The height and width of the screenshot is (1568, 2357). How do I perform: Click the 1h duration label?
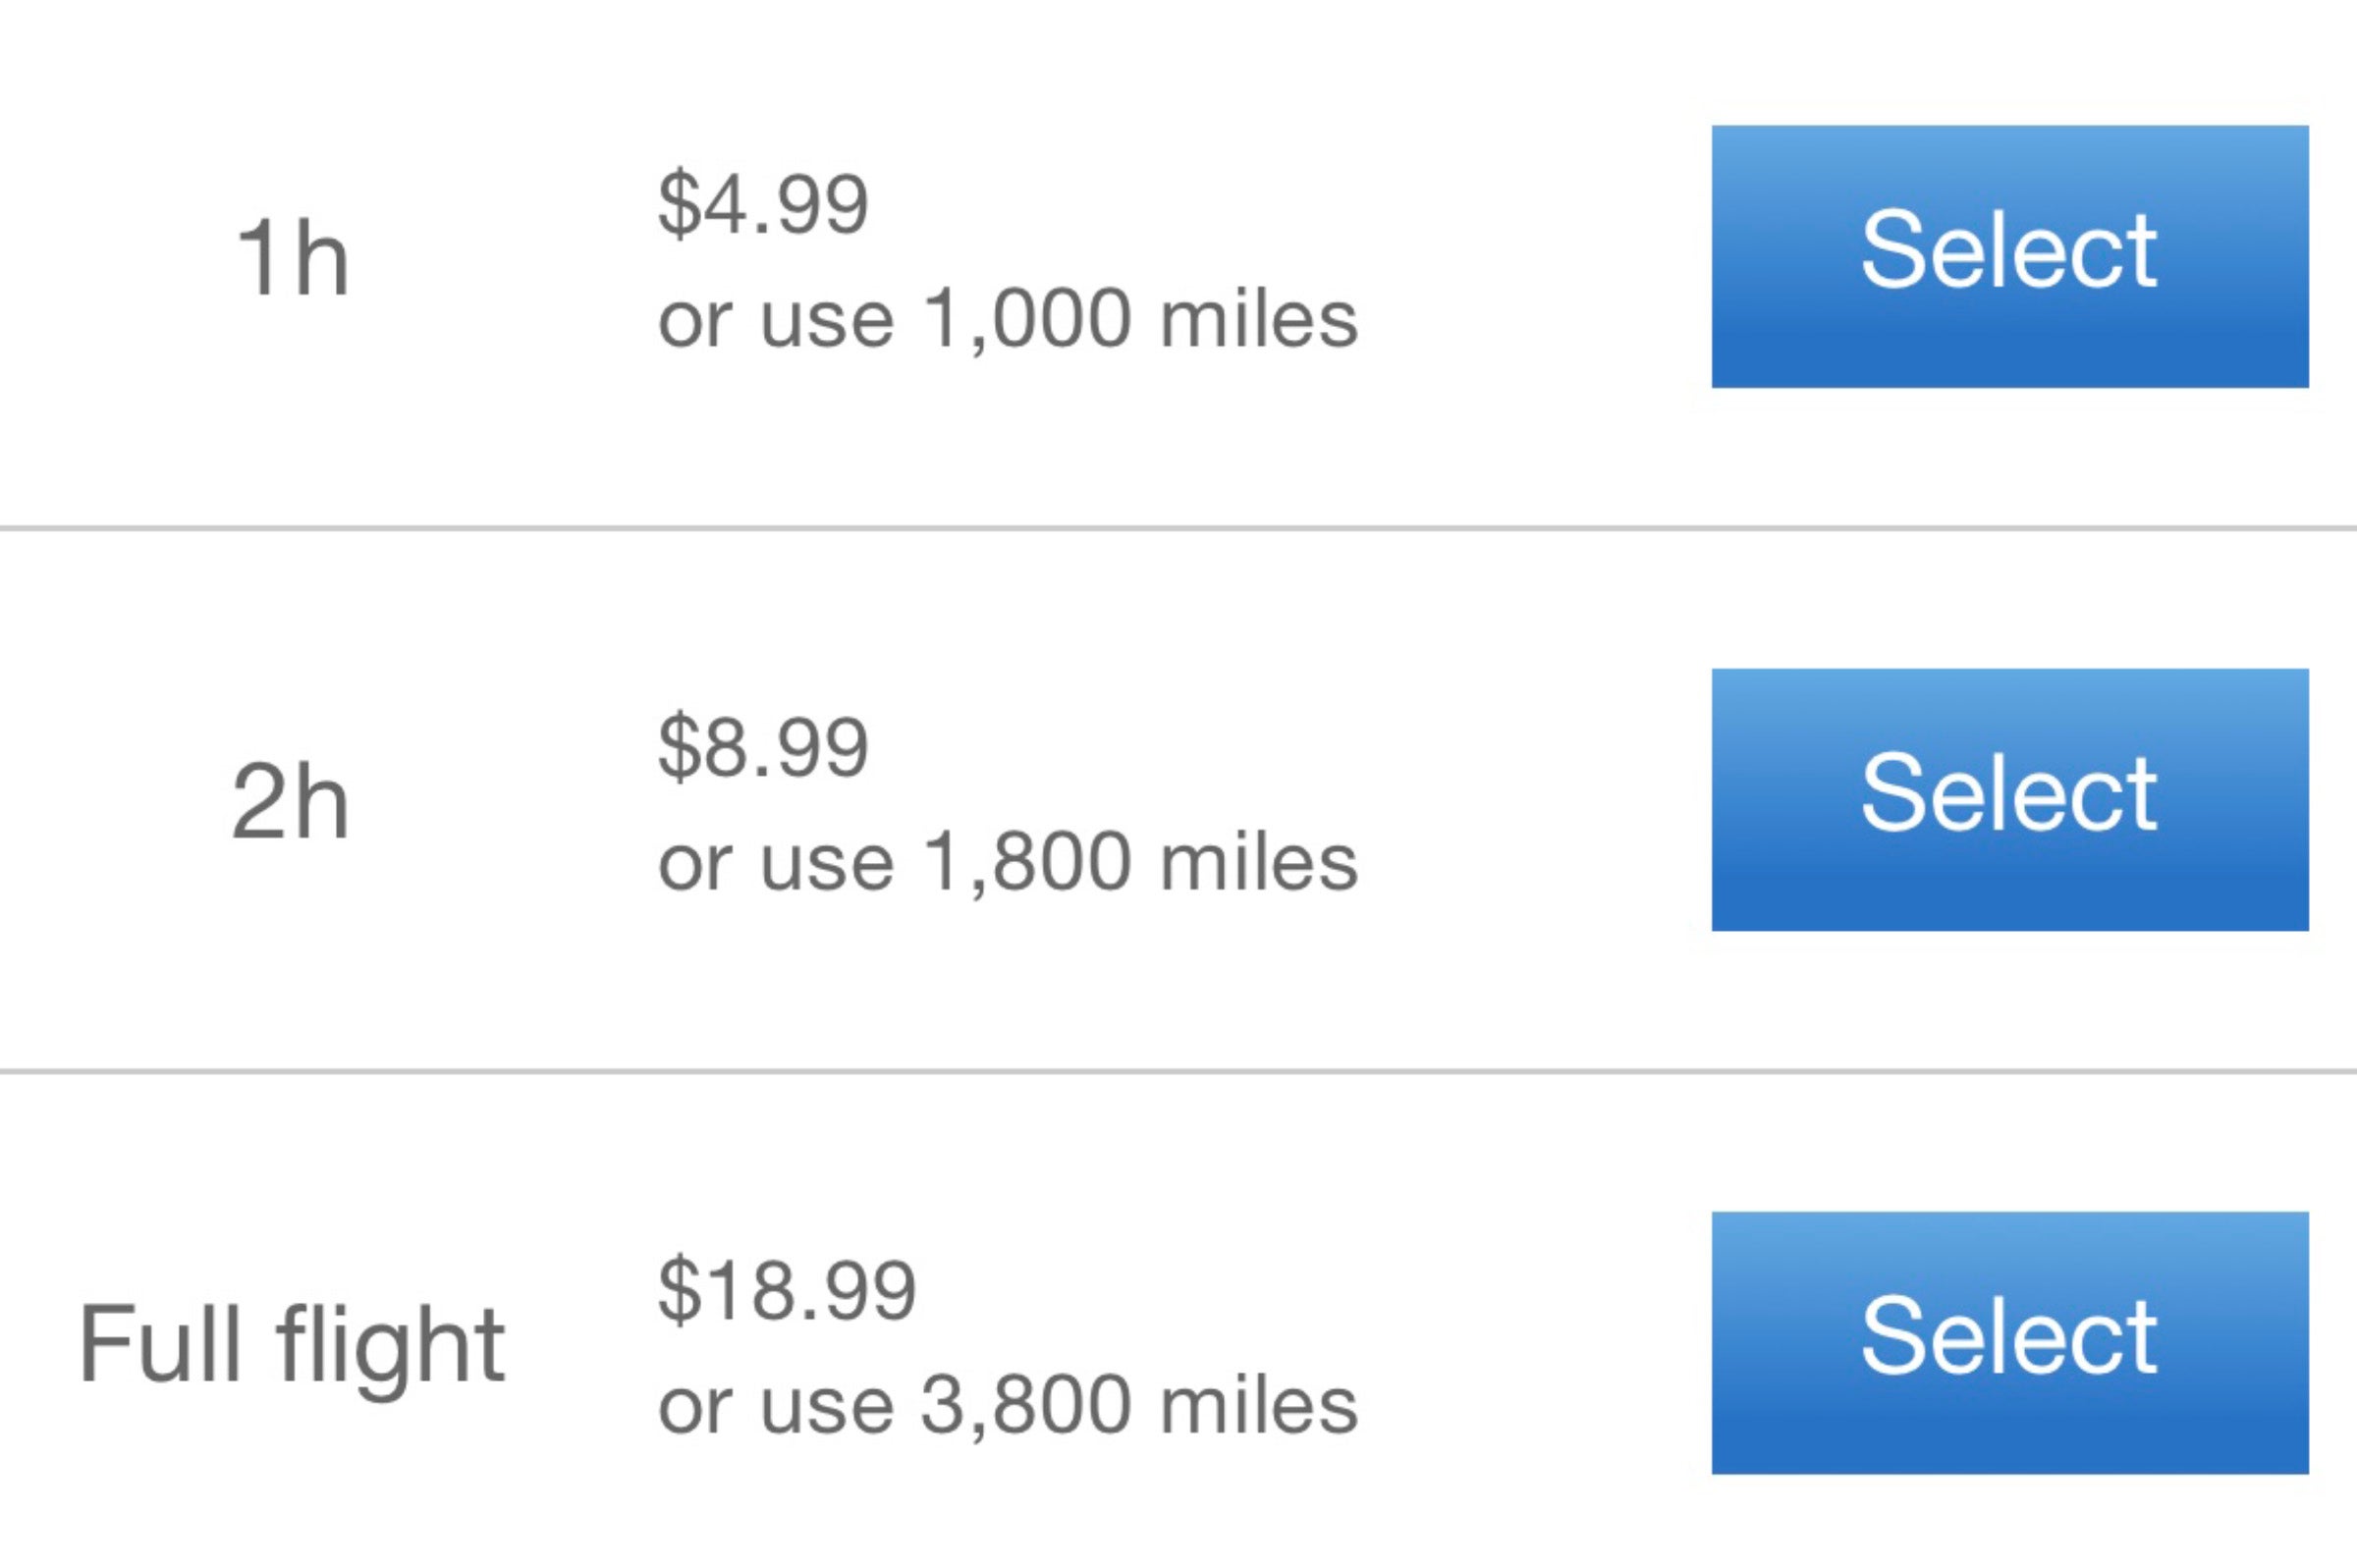click(291, 260)
